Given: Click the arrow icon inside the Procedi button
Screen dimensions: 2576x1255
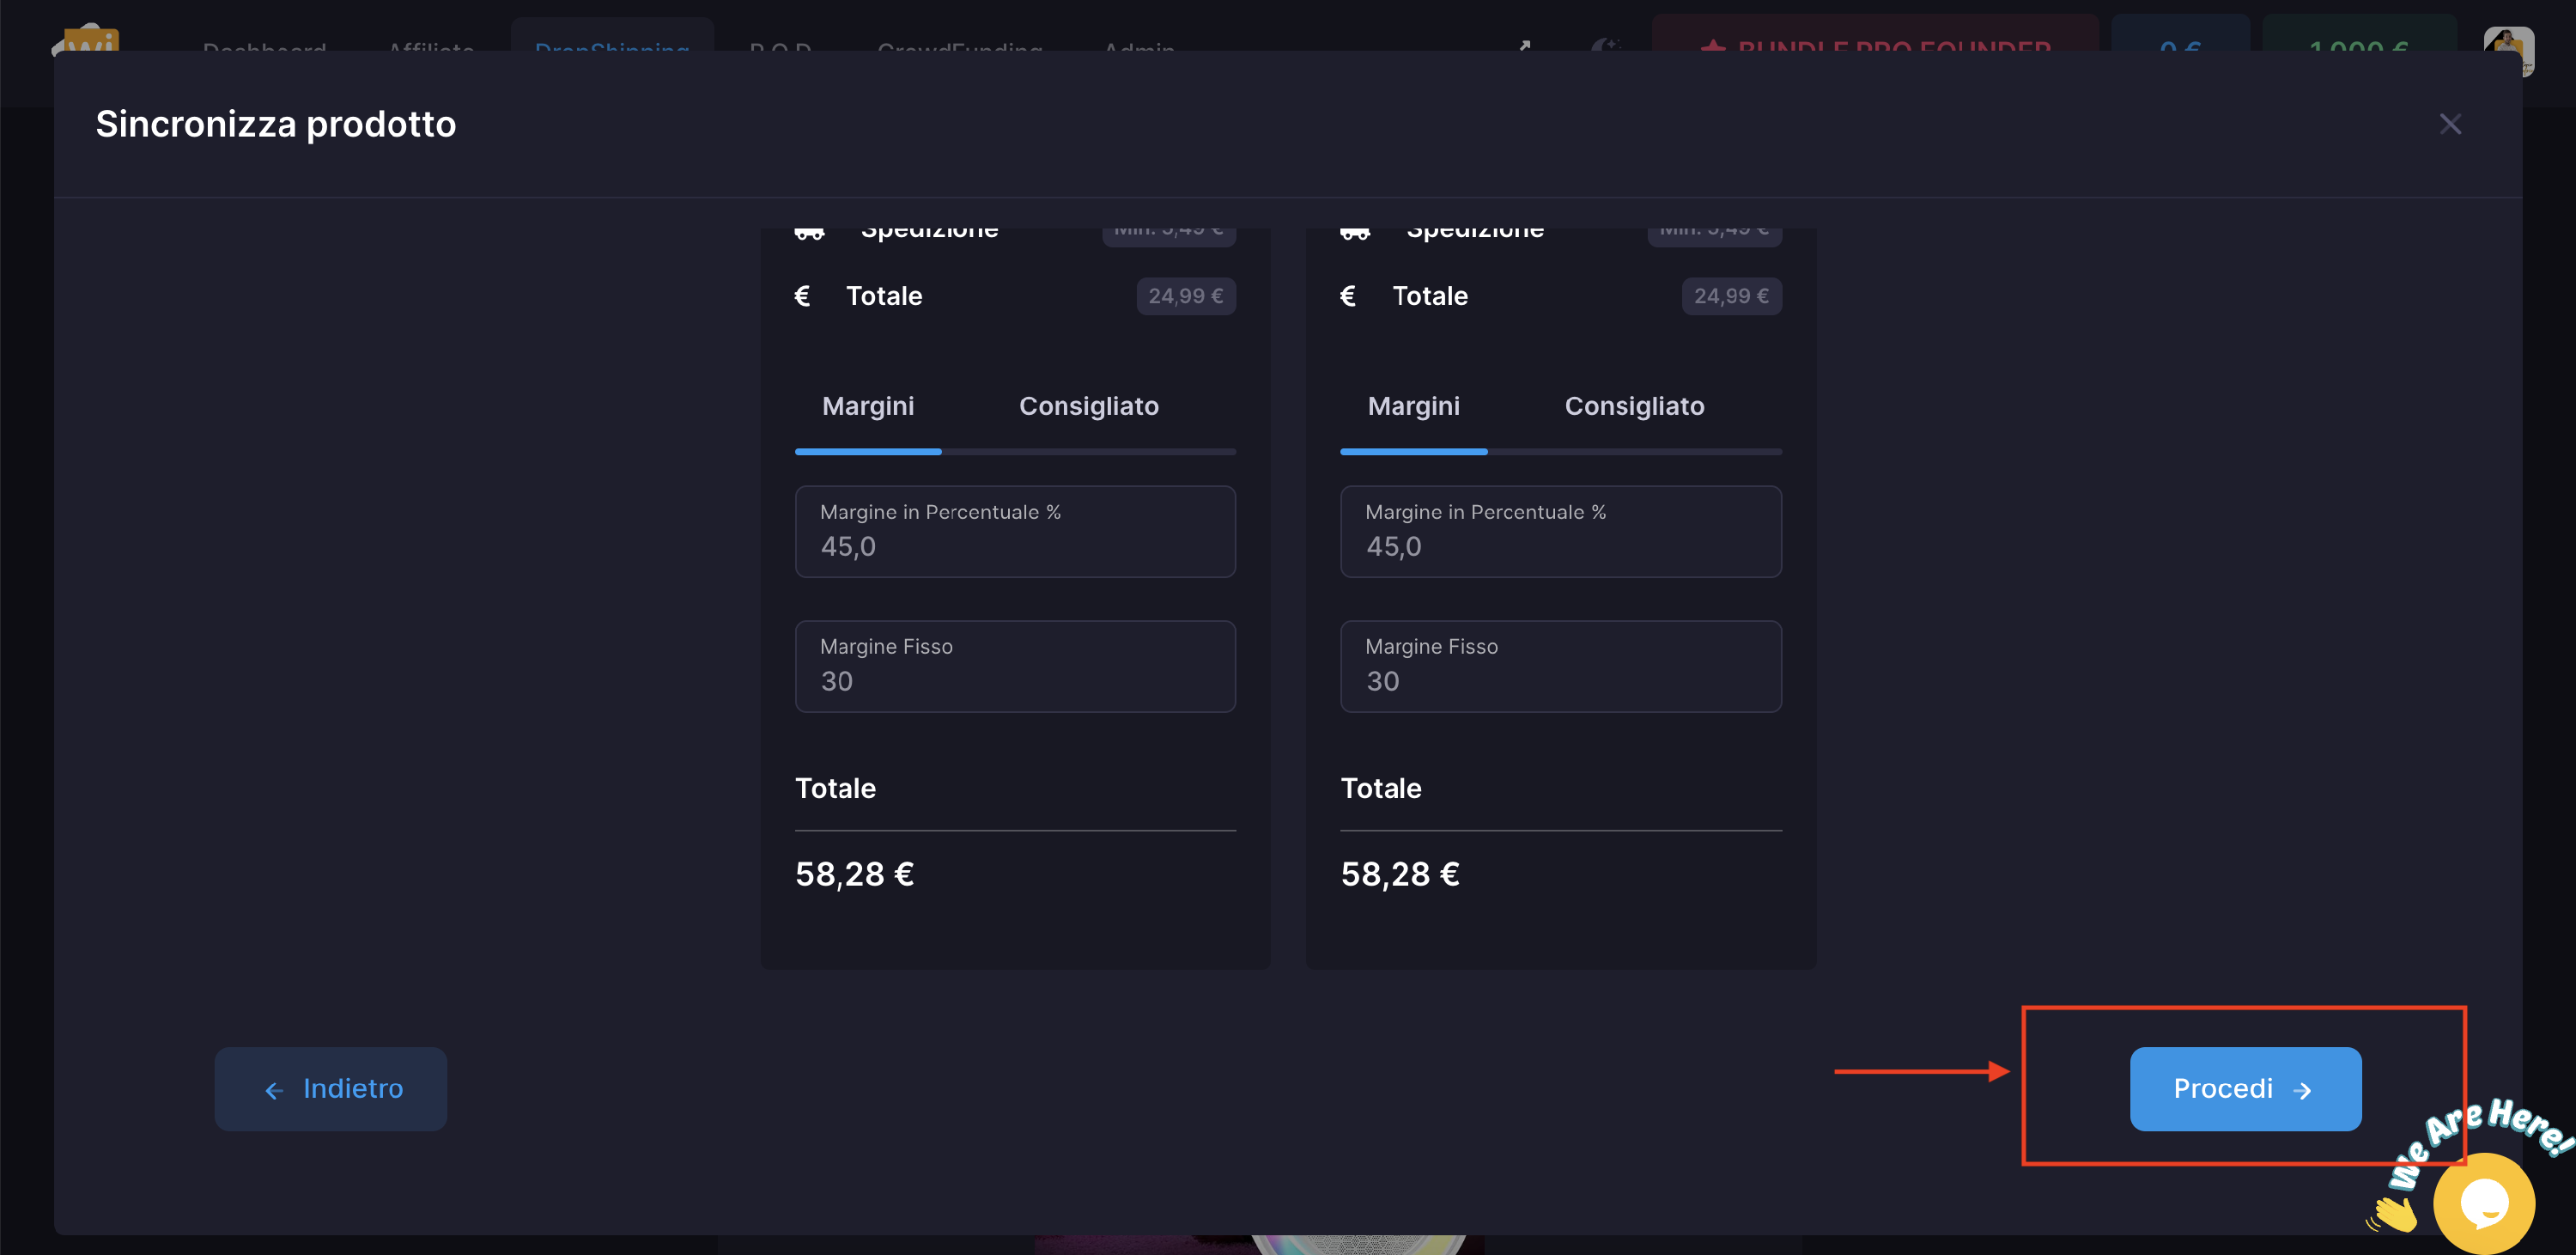Looking at the screenshot, I should 2302,1090.
